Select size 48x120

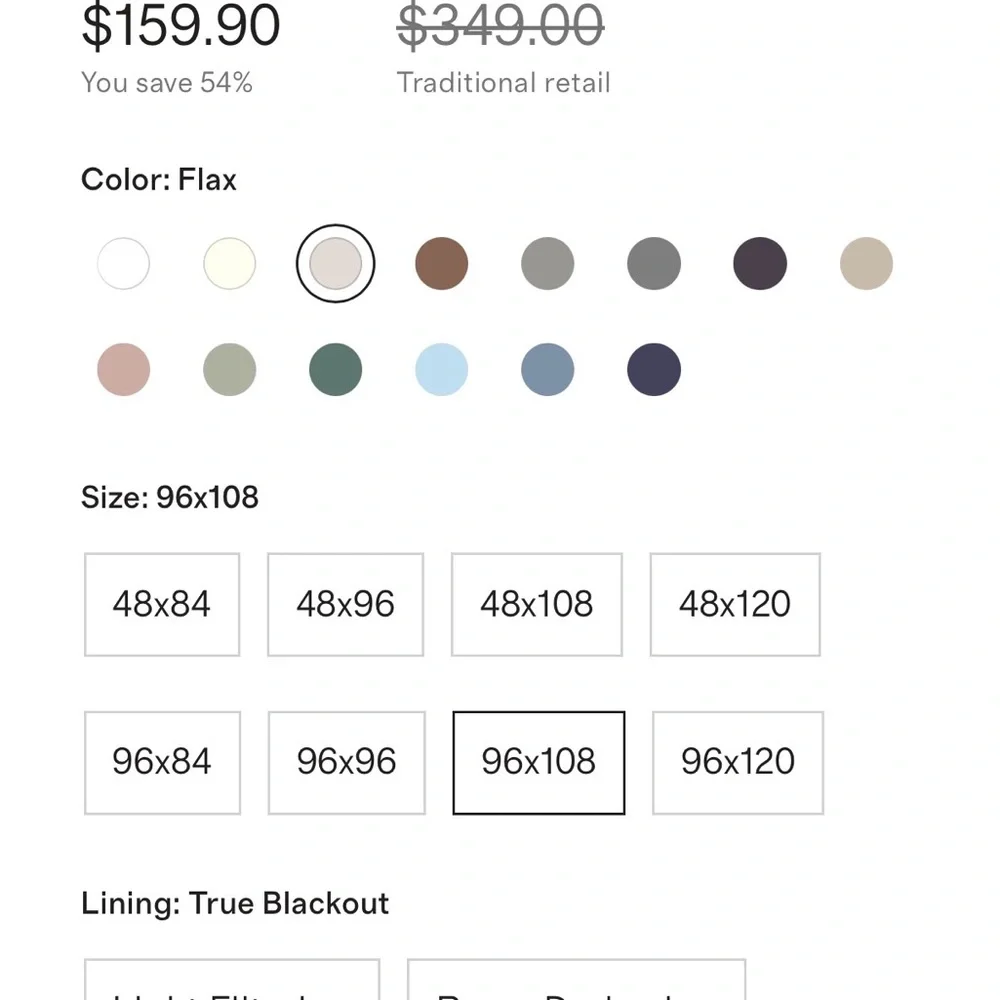click(x=735, y=604)
